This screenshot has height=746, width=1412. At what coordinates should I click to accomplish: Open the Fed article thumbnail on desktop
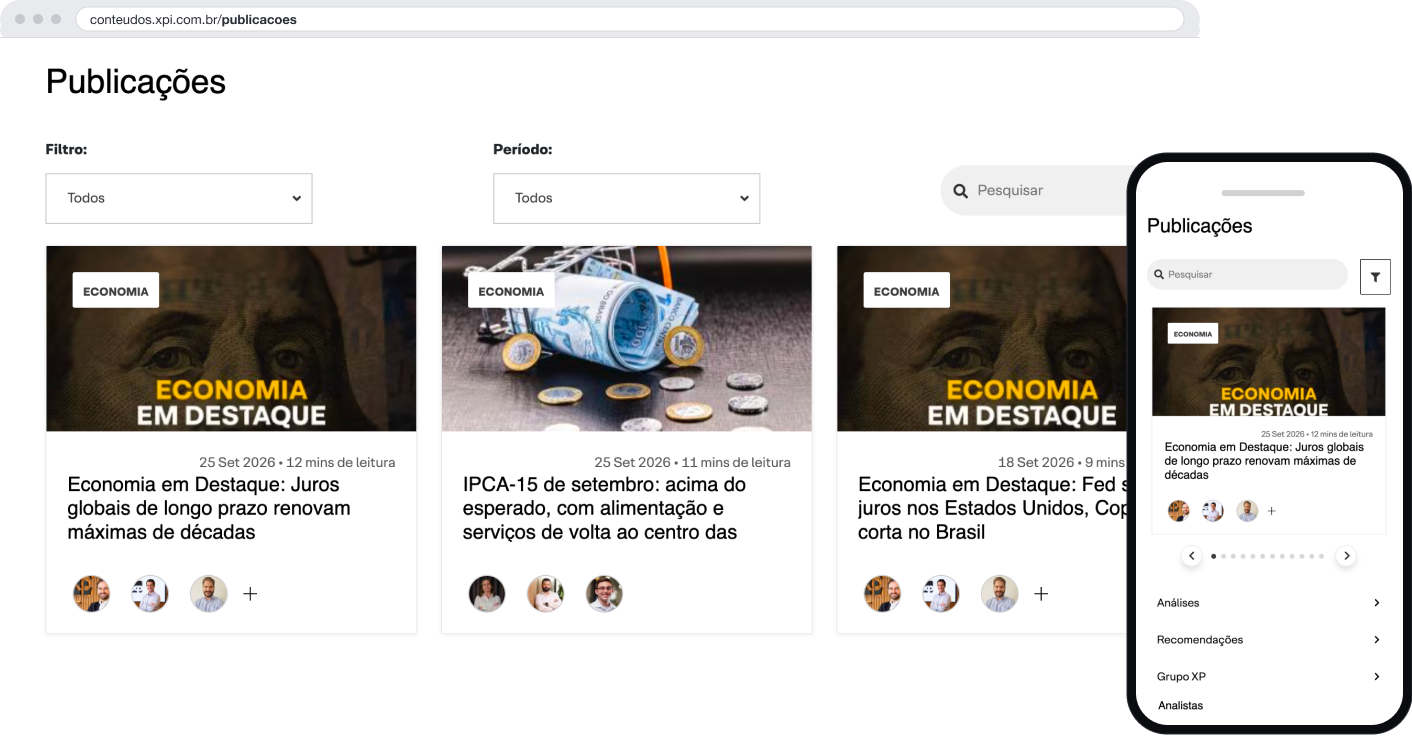[x=983, y=339]
